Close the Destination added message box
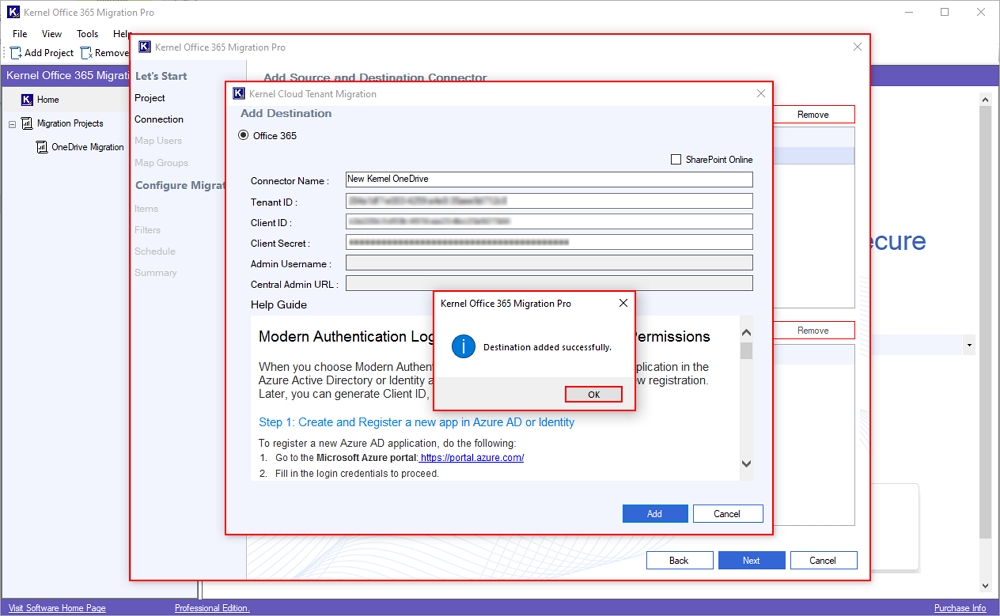The image size is (1000, 616). point(623,303)
